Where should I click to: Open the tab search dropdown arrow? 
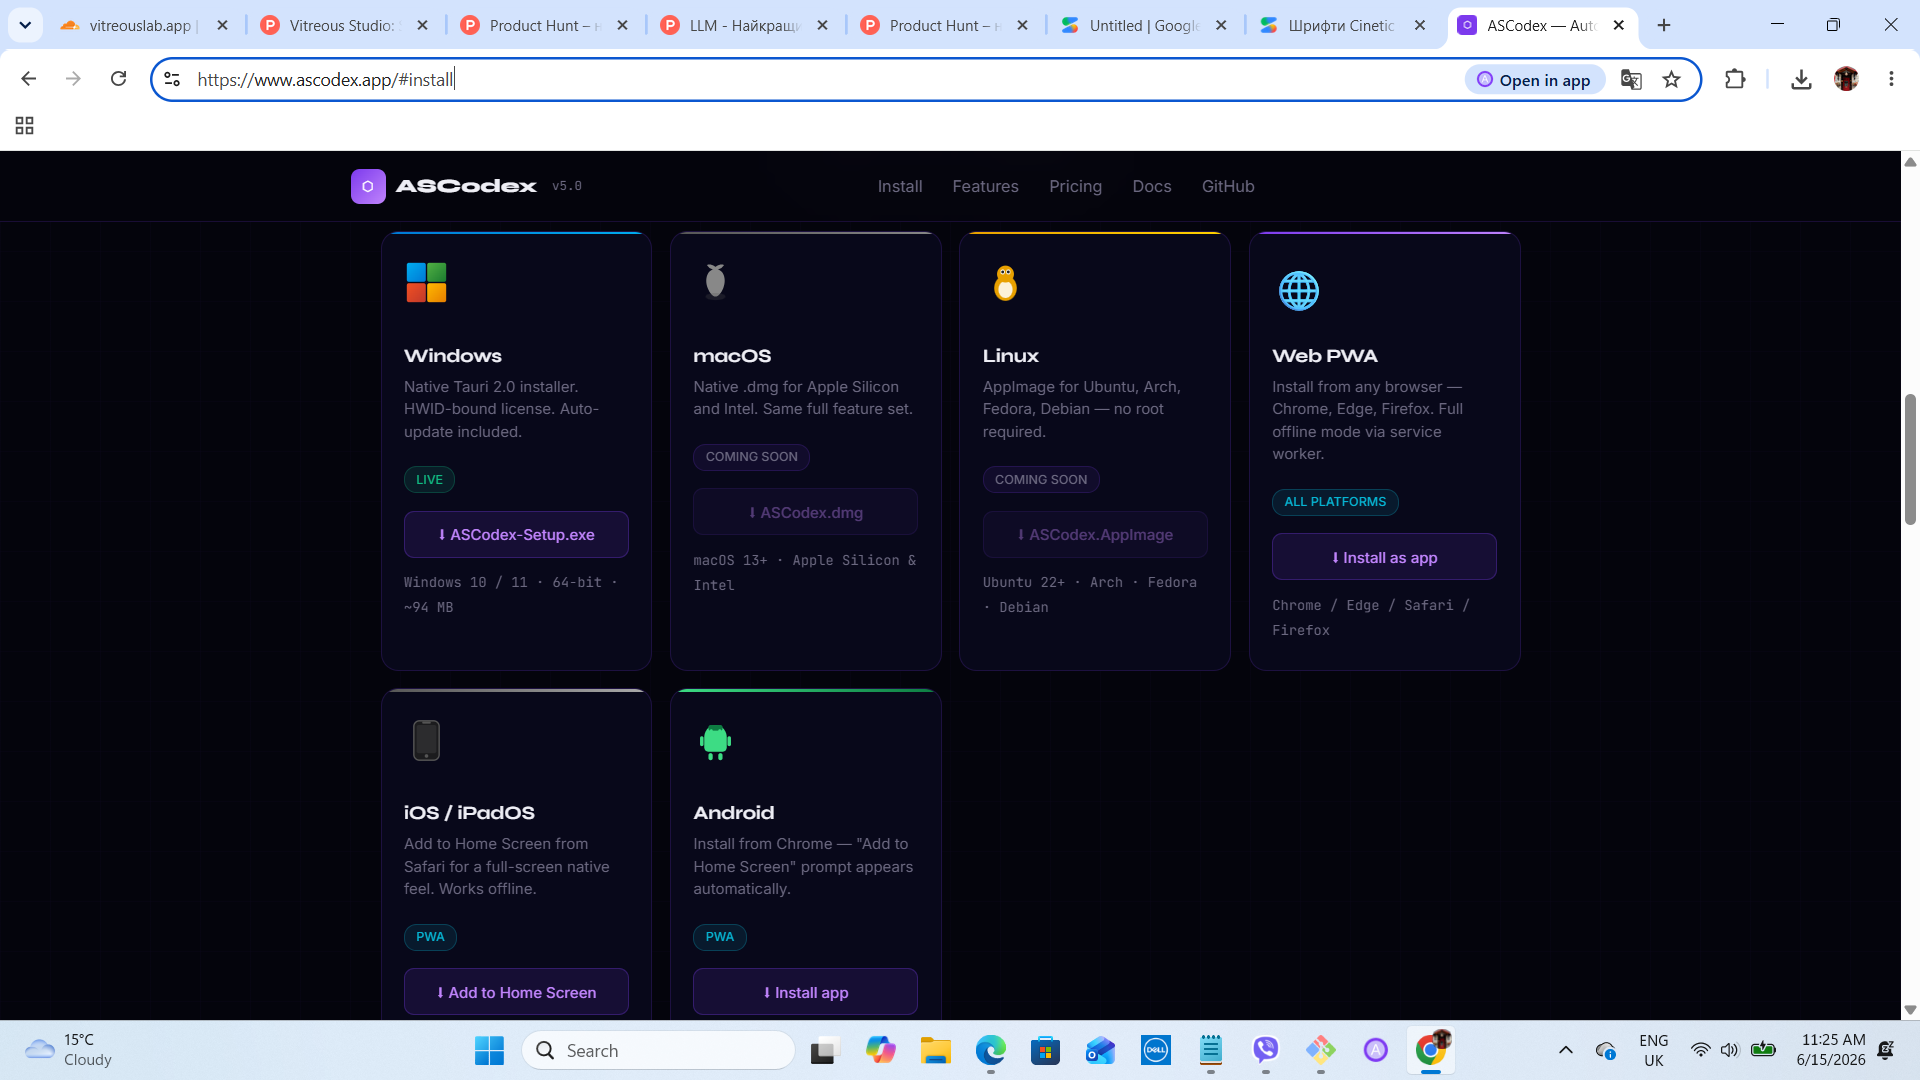(x=25, y=25)
